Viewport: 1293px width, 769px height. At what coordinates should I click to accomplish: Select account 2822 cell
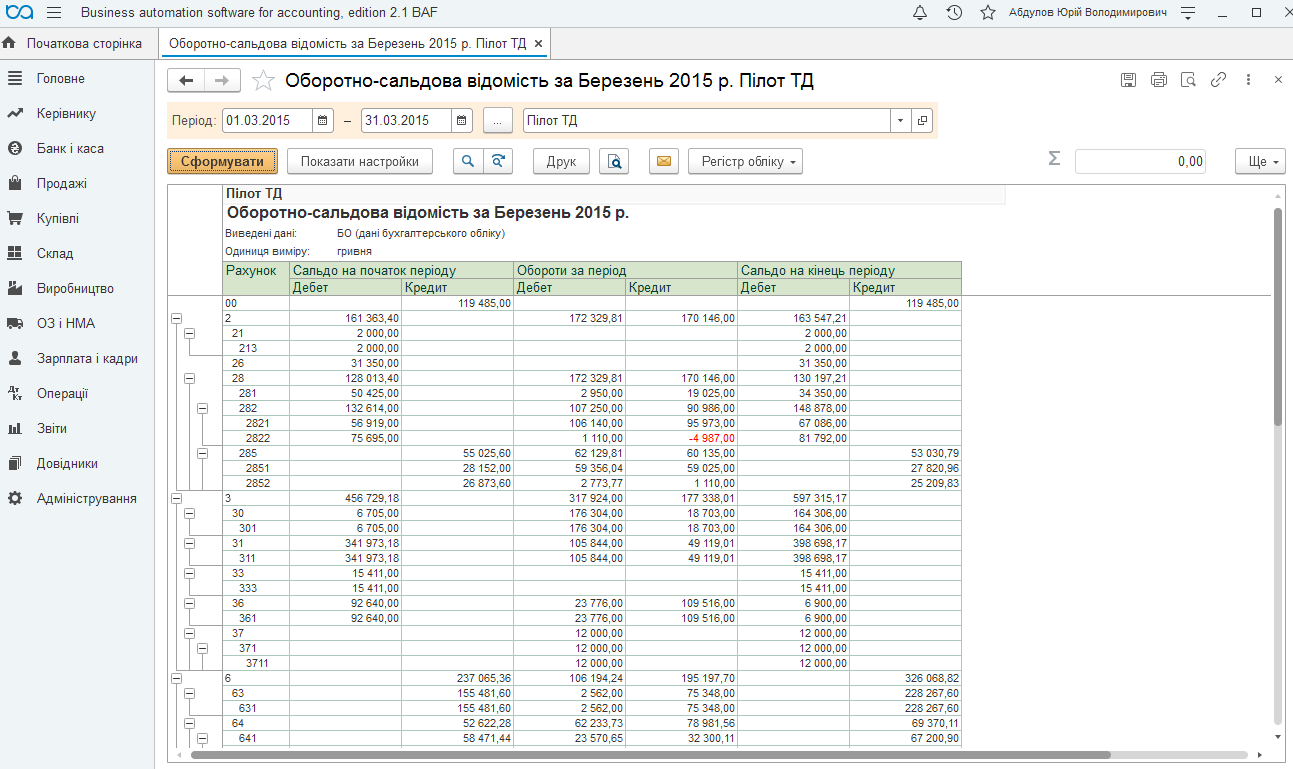256,438
